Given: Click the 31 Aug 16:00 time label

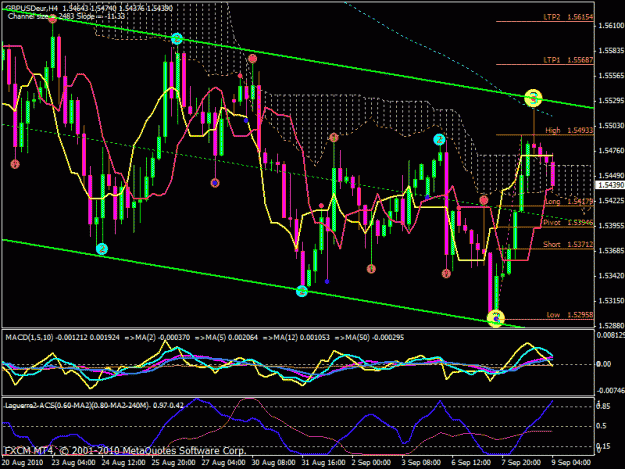Looking at the screenshot, I should coord(323,463).
